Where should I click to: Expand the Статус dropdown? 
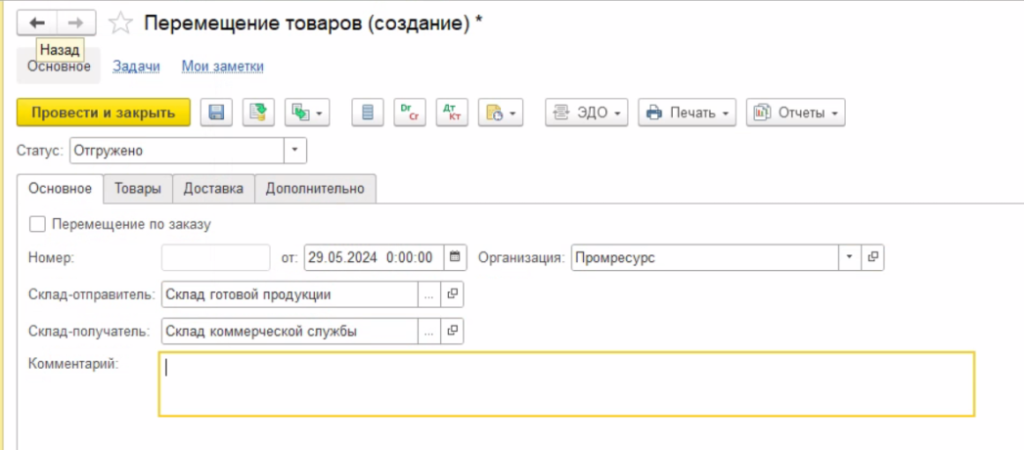295,150
